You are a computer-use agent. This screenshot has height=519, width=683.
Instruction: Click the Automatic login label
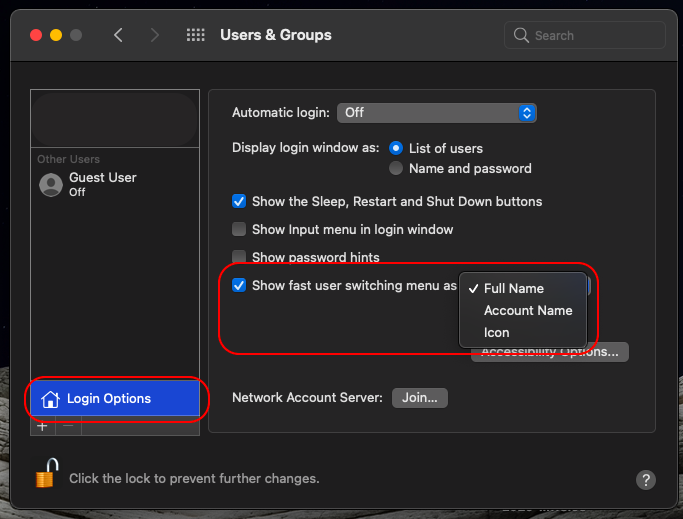pos(281,112)
